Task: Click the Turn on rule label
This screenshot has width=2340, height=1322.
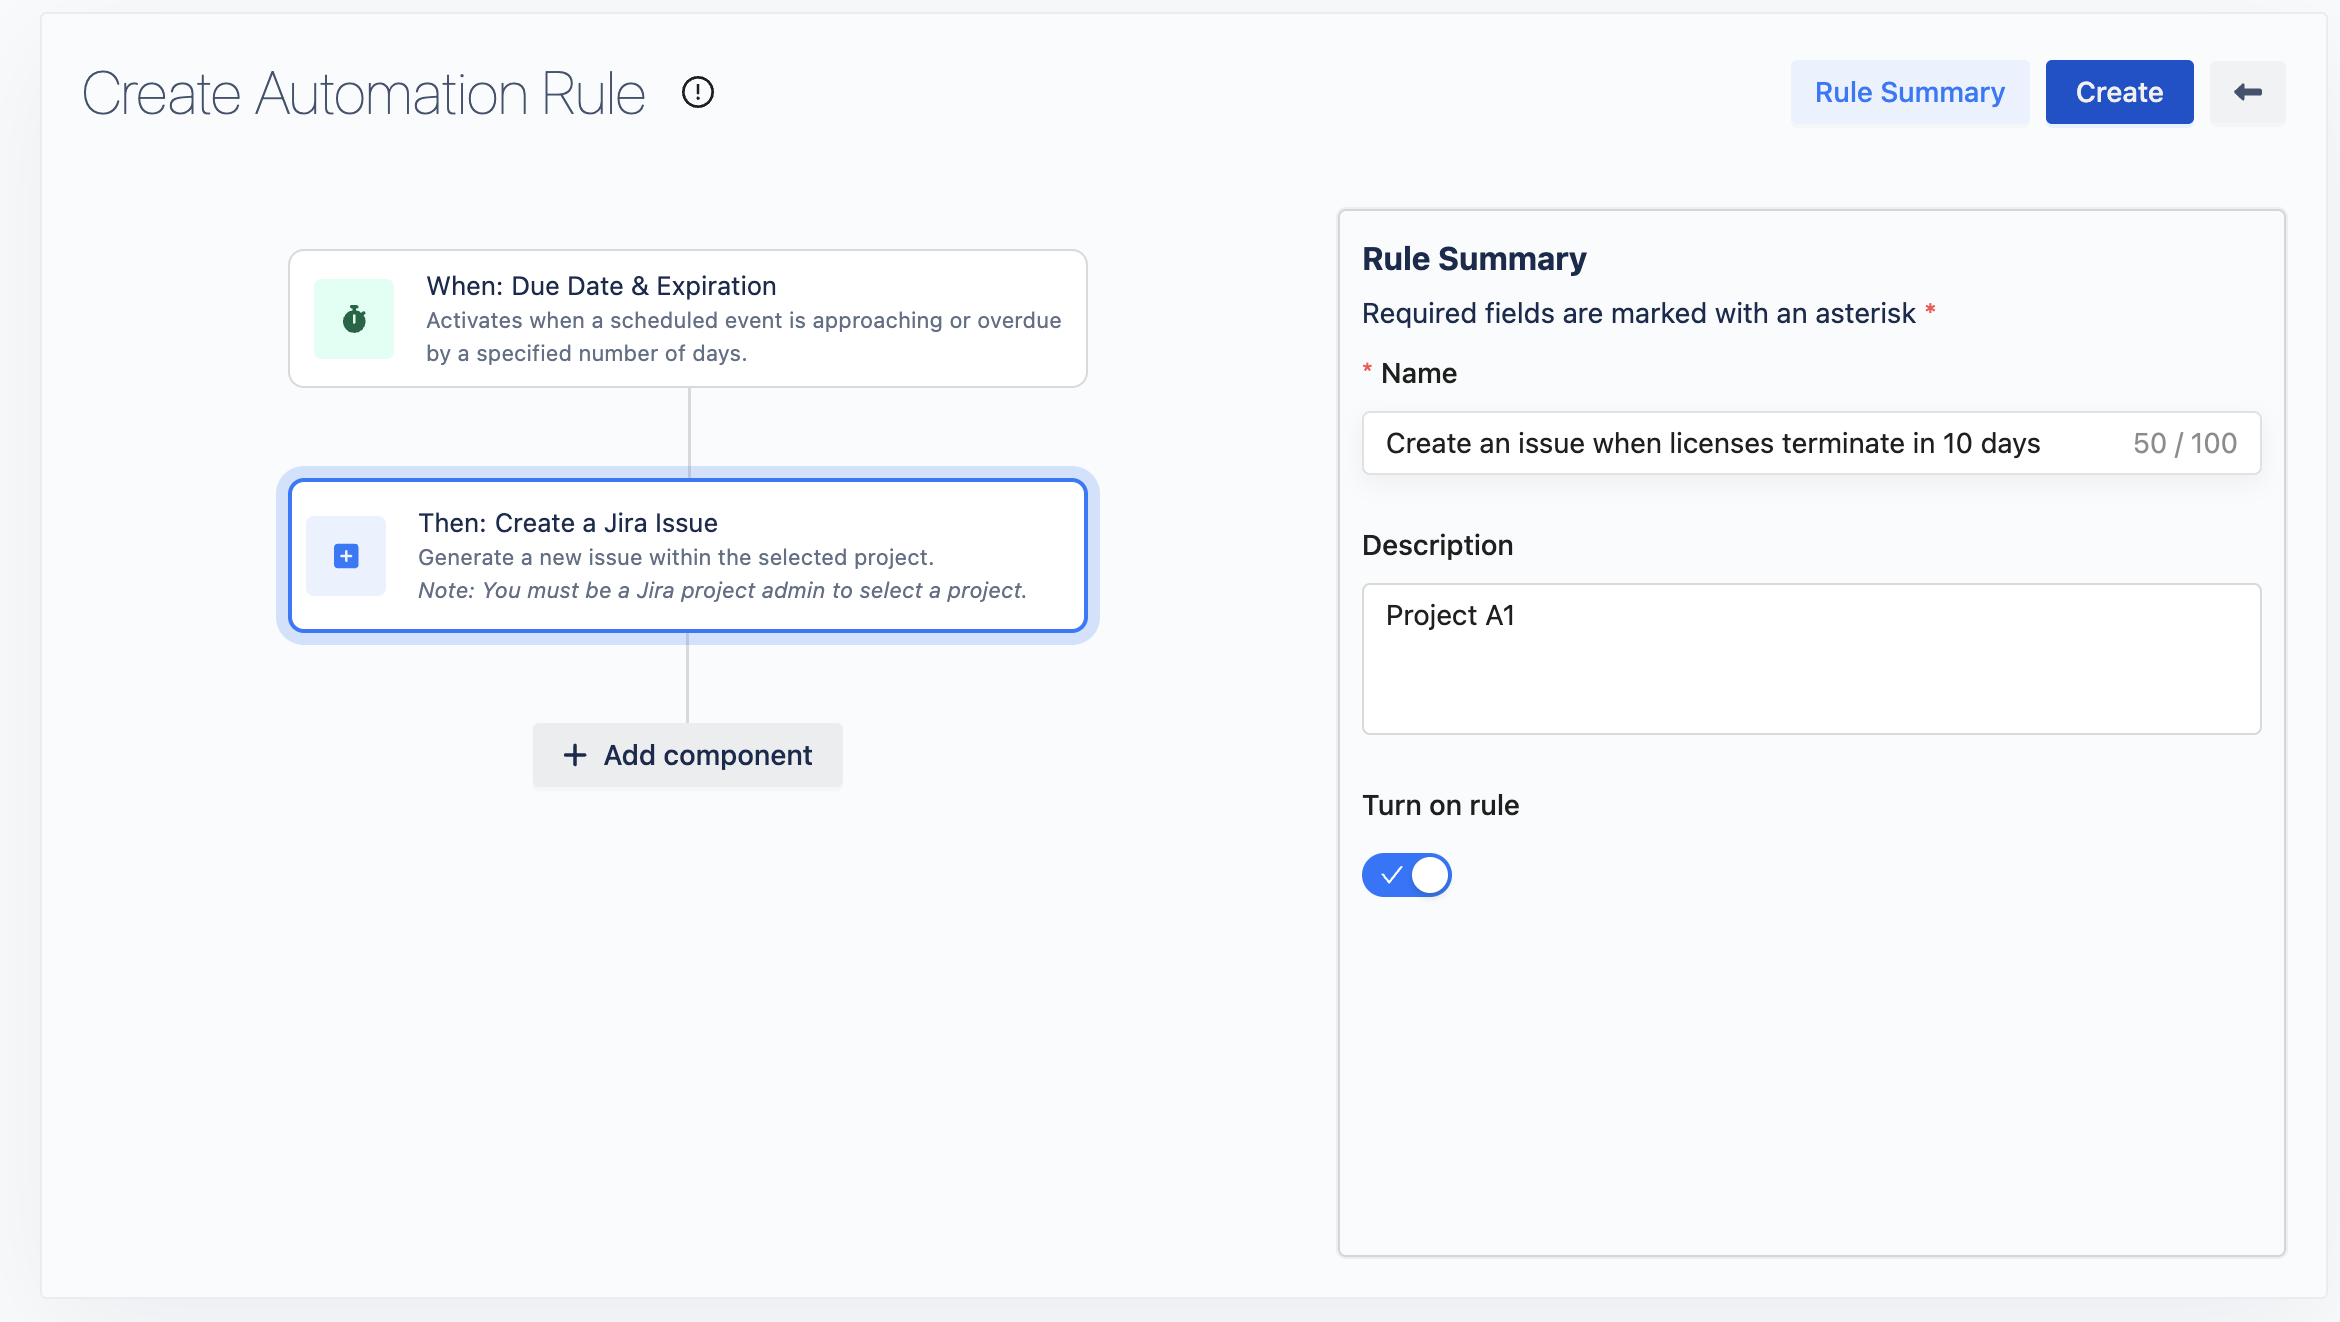Action: click(1440, 805)
